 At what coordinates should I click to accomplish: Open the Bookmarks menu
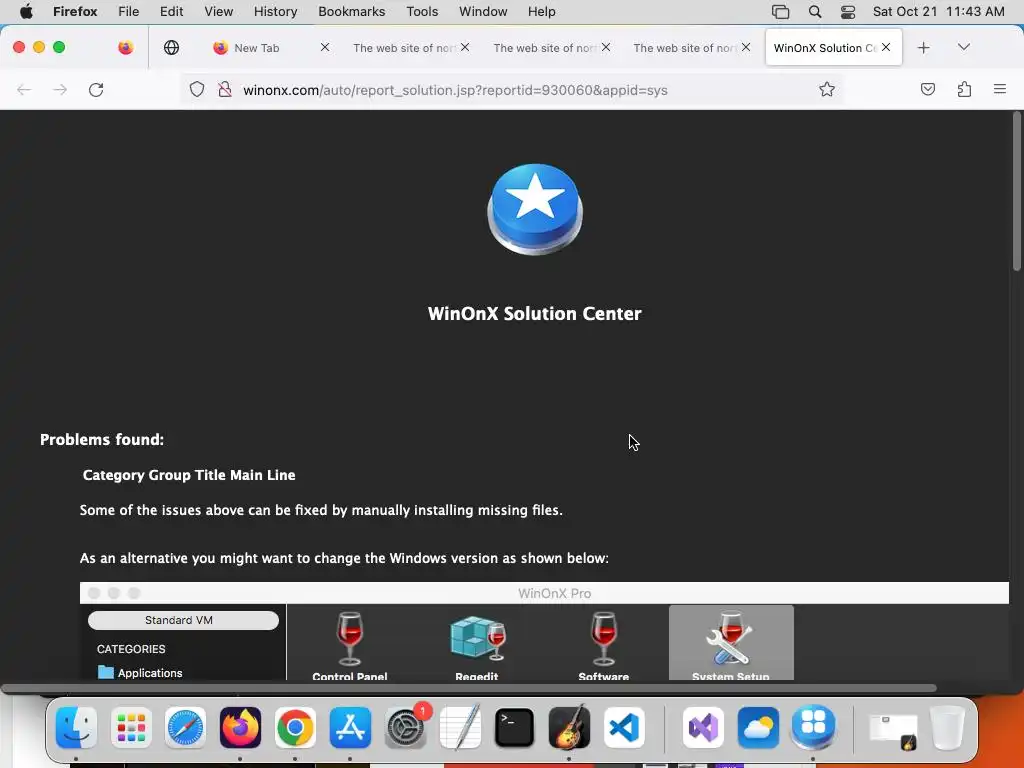[x=351, y=11]
